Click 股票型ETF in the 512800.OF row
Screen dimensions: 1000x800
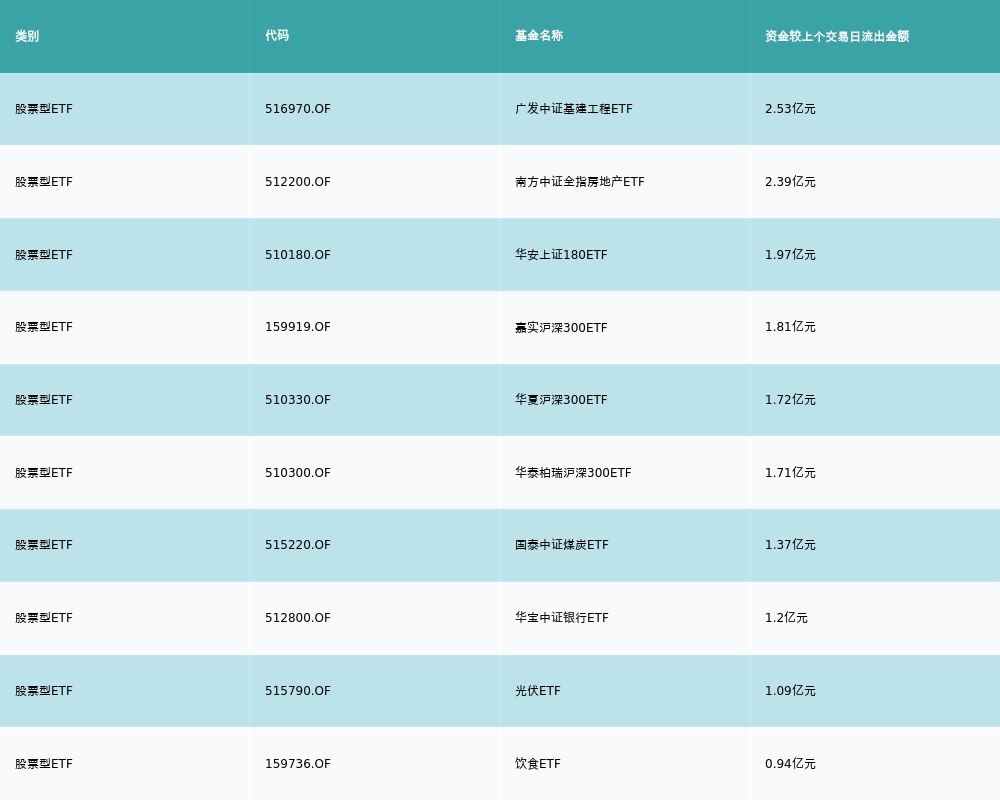tap(44, 618)
